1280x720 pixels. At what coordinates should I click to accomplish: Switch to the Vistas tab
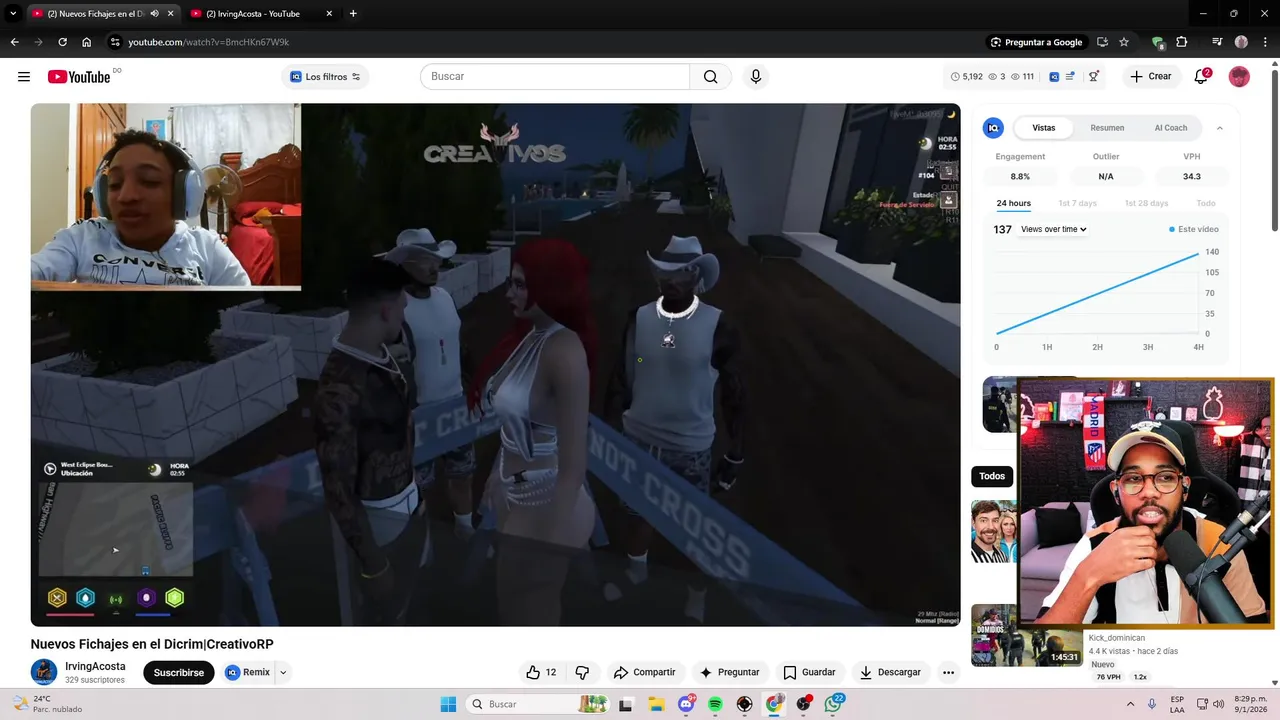(x=1044, y=128)
